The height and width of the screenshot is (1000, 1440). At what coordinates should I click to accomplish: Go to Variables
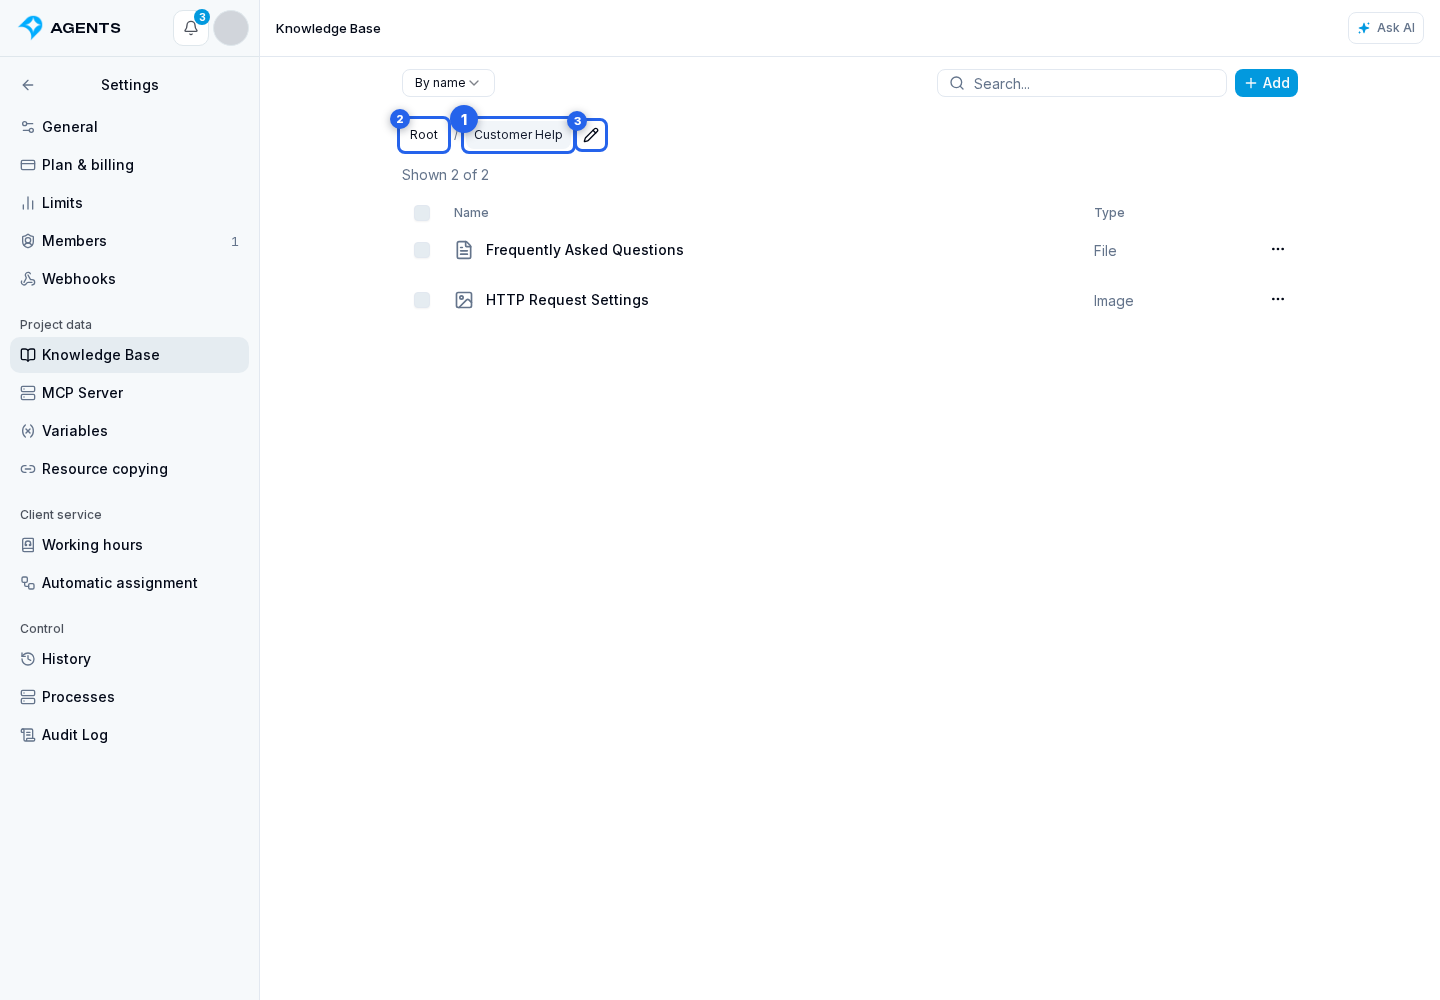coord(129,431)
